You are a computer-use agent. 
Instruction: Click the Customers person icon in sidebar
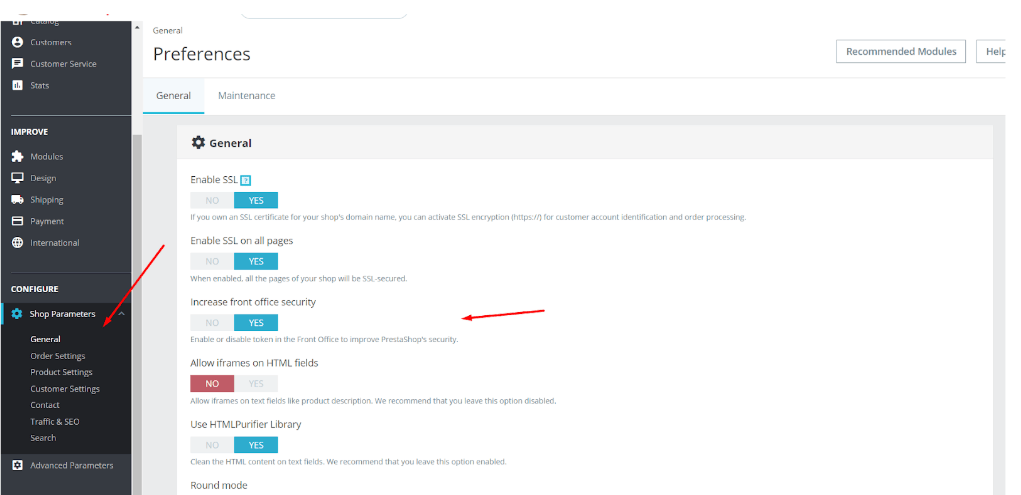tap(18, 42)
